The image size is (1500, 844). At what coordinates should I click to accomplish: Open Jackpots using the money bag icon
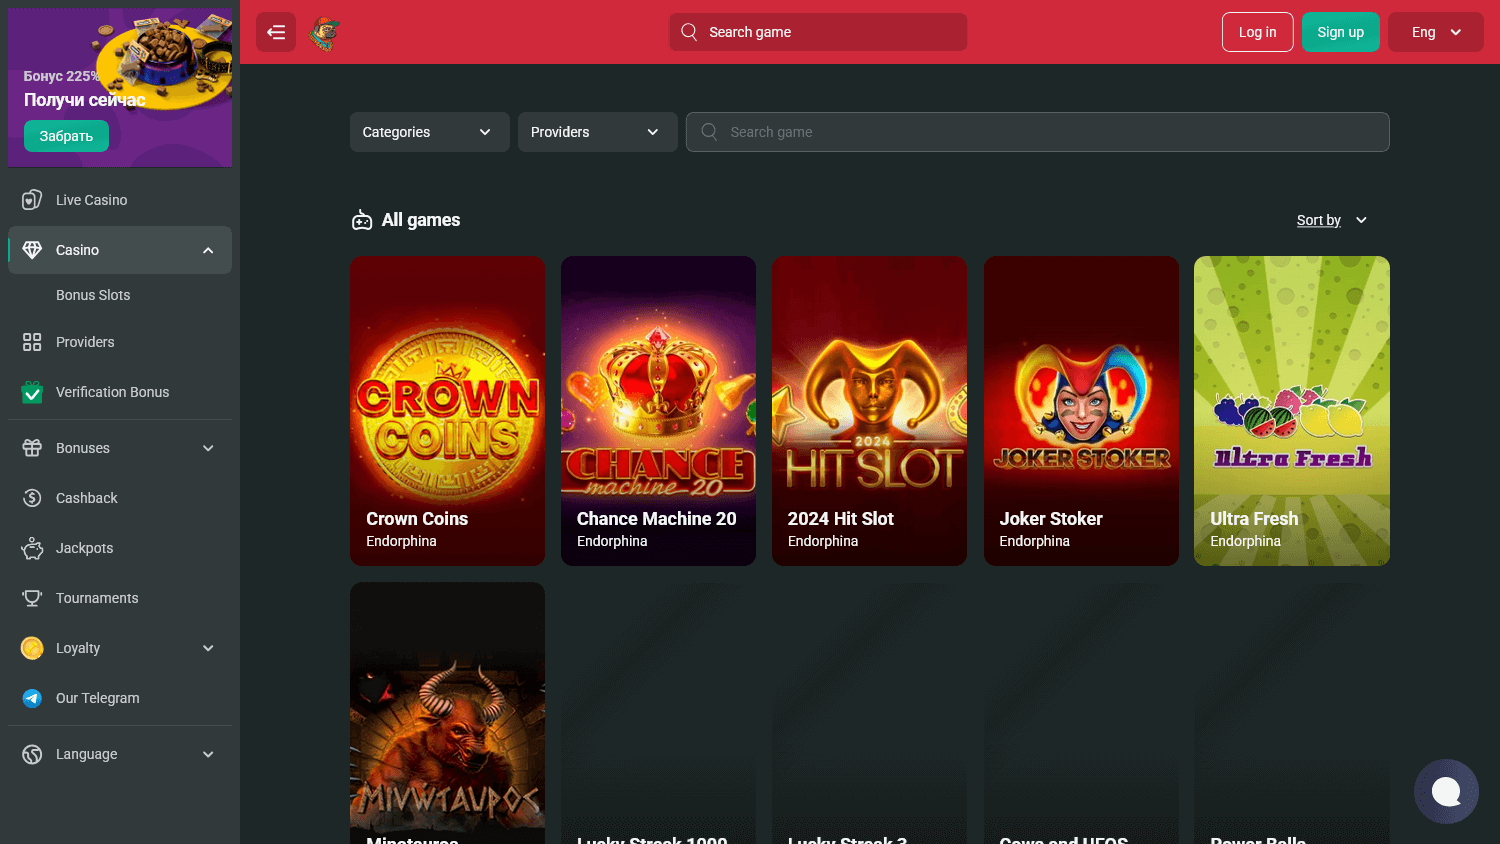[x=31, y=547]
